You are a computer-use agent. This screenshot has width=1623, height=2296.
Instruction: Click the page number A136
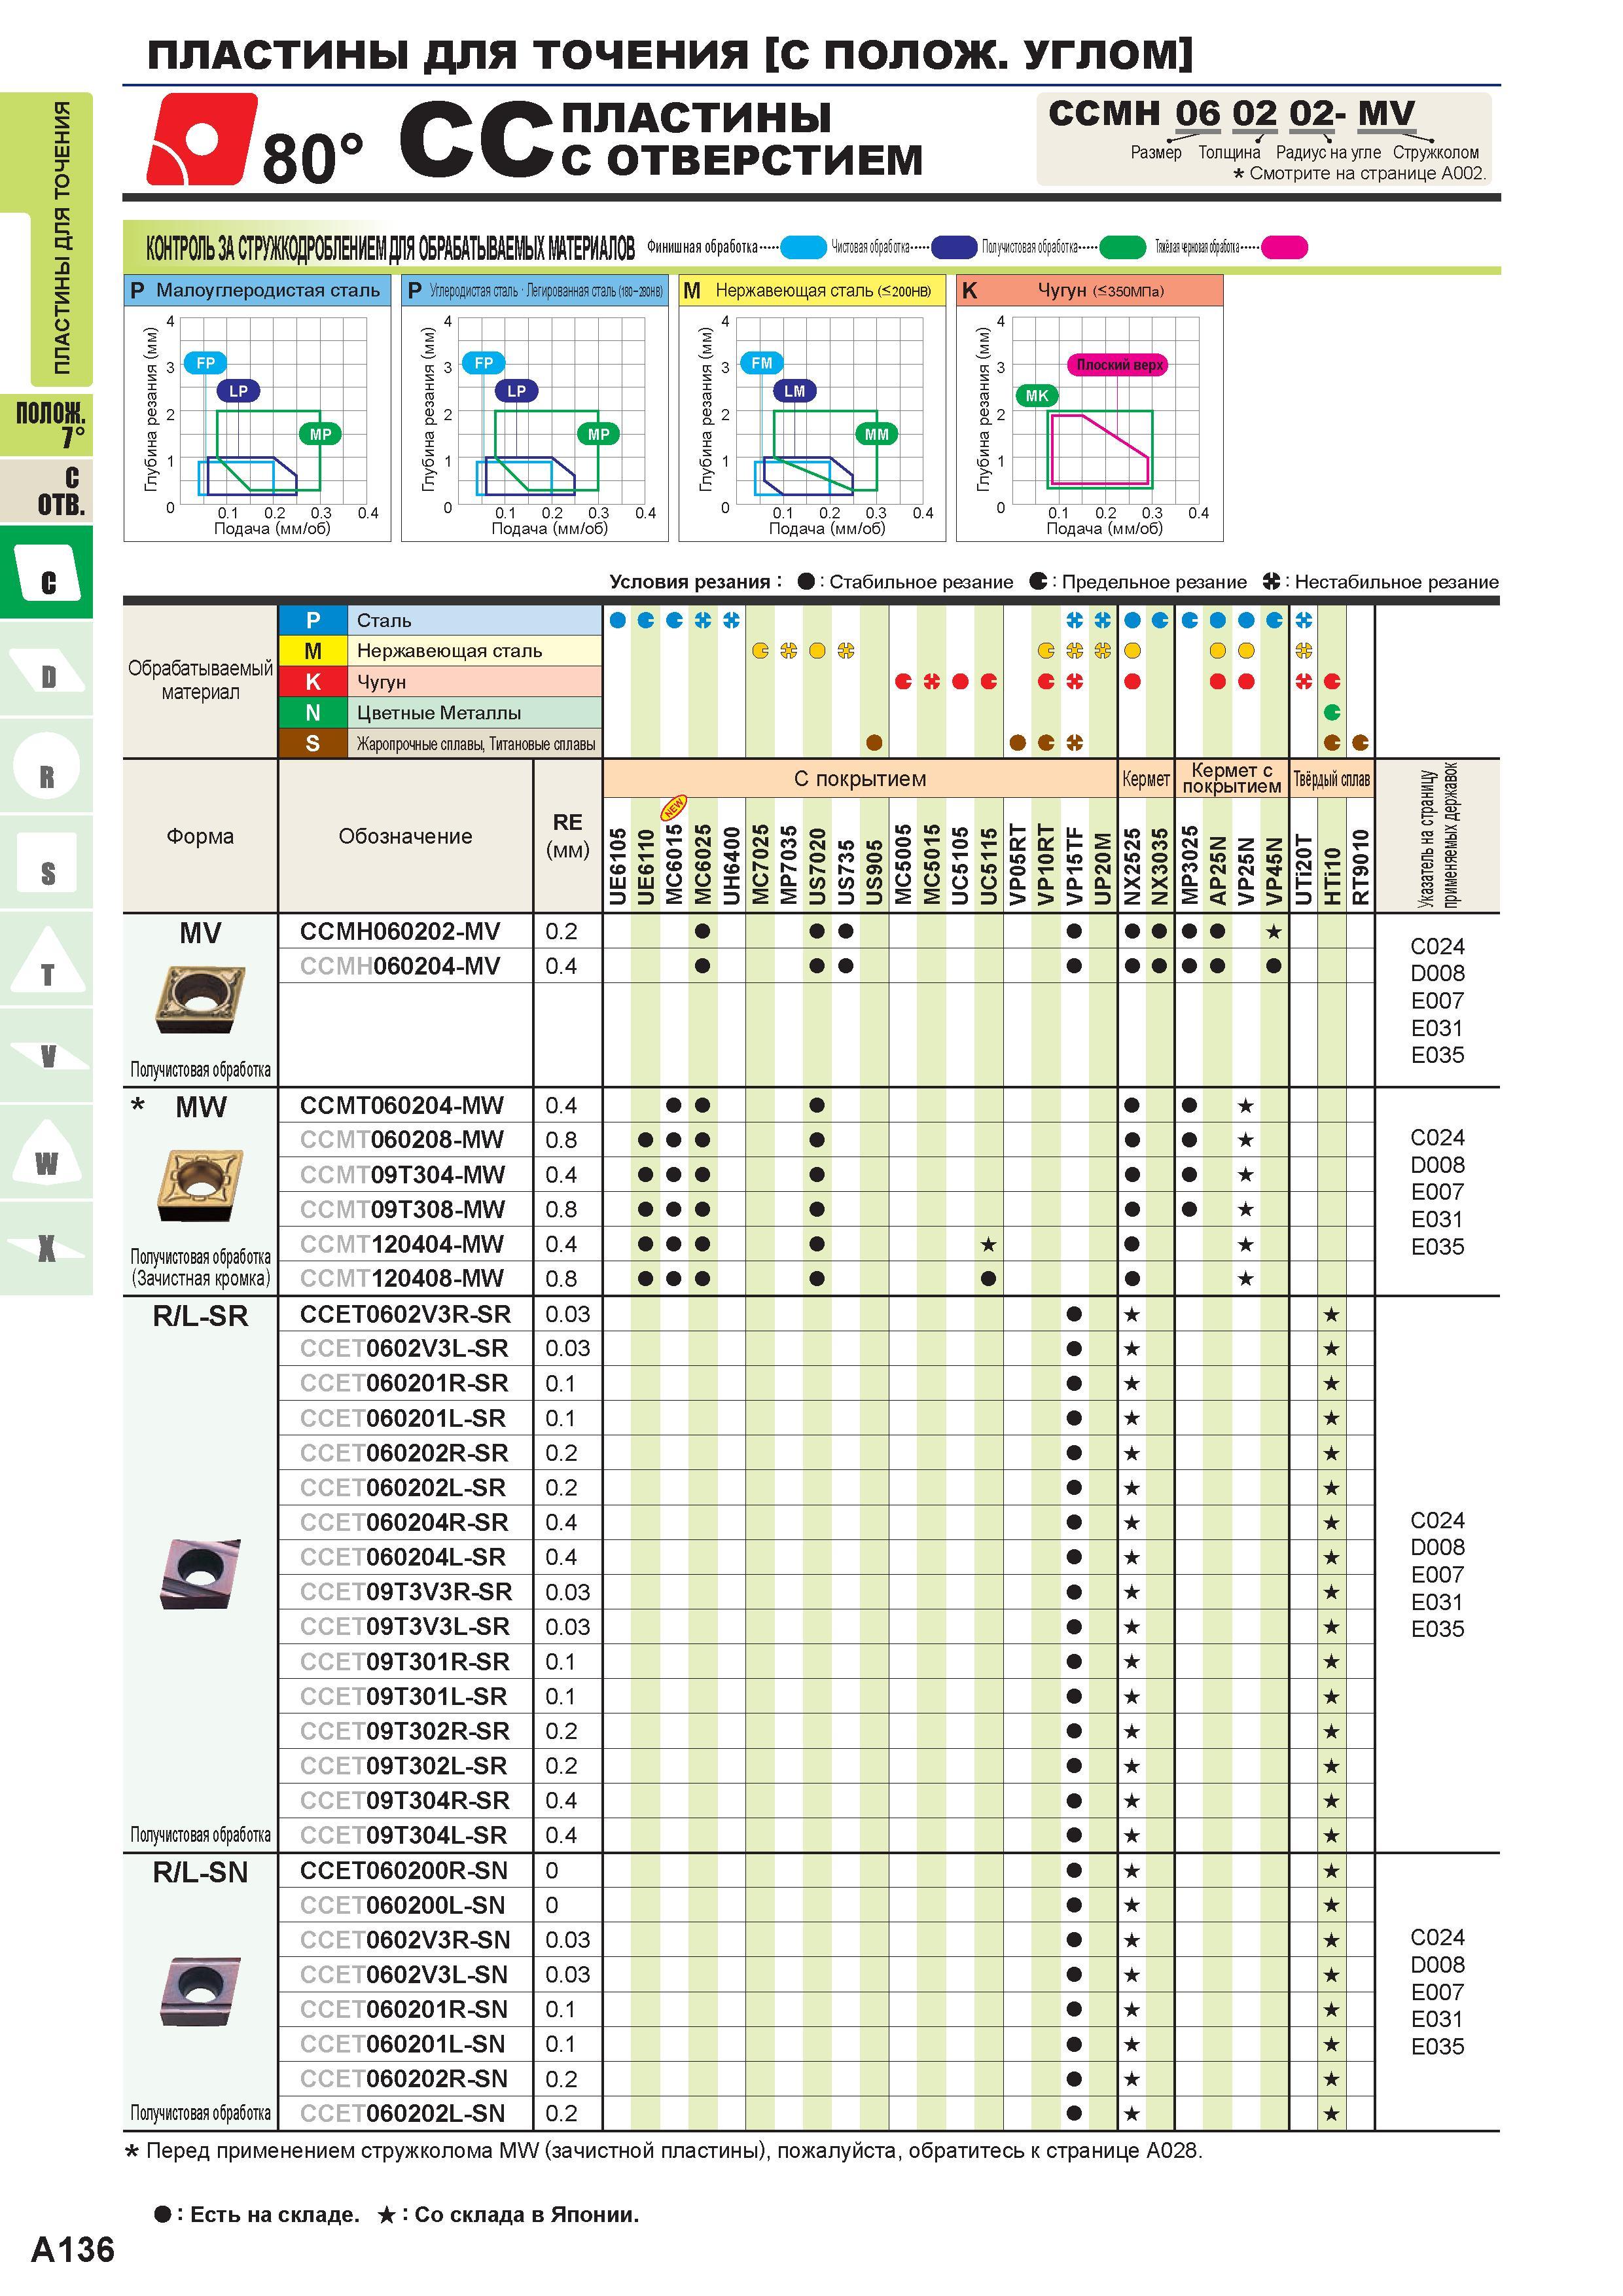[x=73, y=2249]
